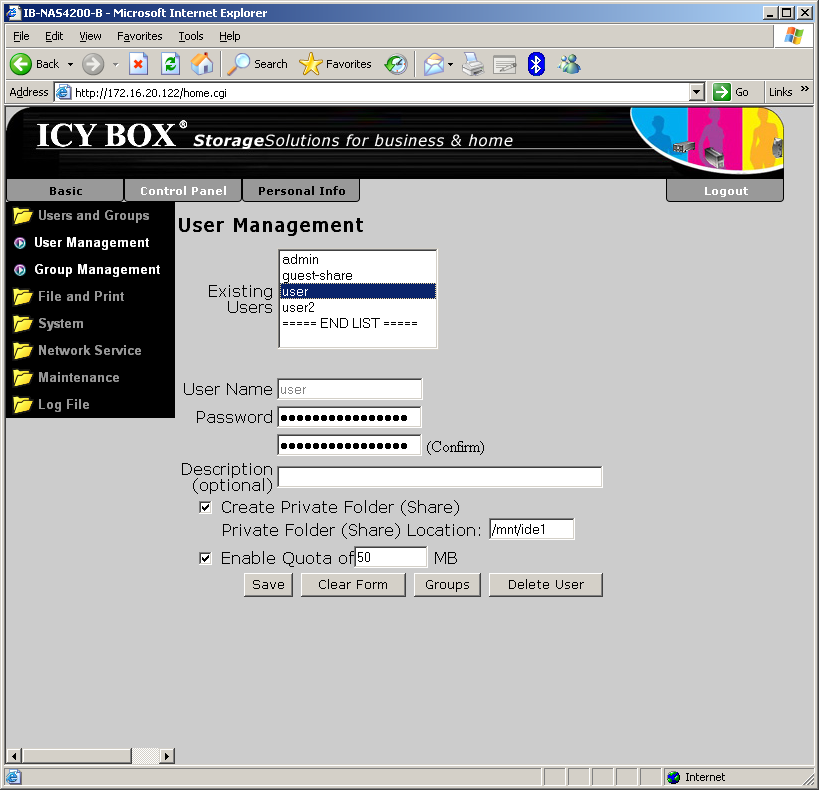Open the Help menu

click(229, 36)
